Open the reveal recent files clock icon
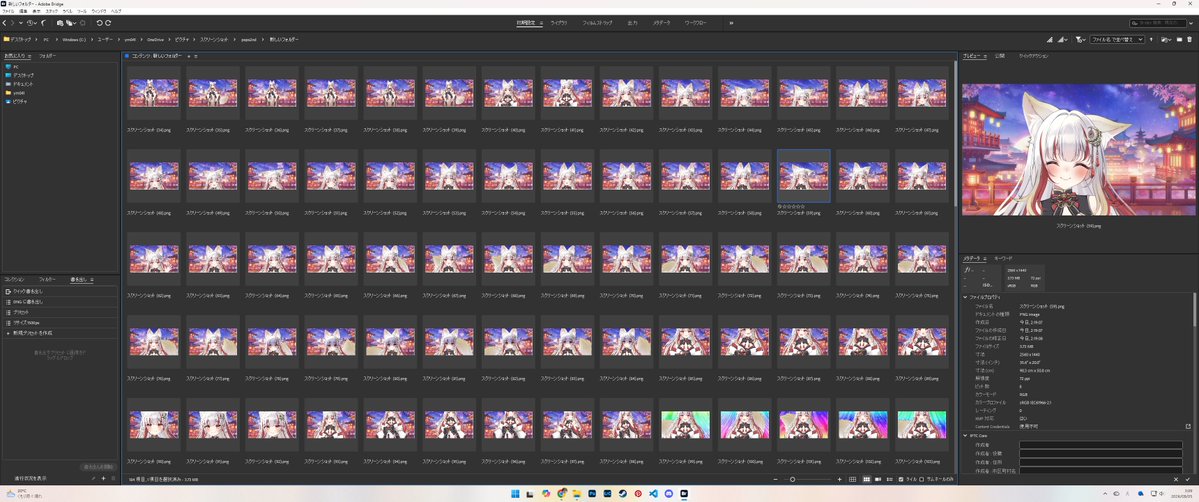1199x502 pixels. click(x=30, y=23)
